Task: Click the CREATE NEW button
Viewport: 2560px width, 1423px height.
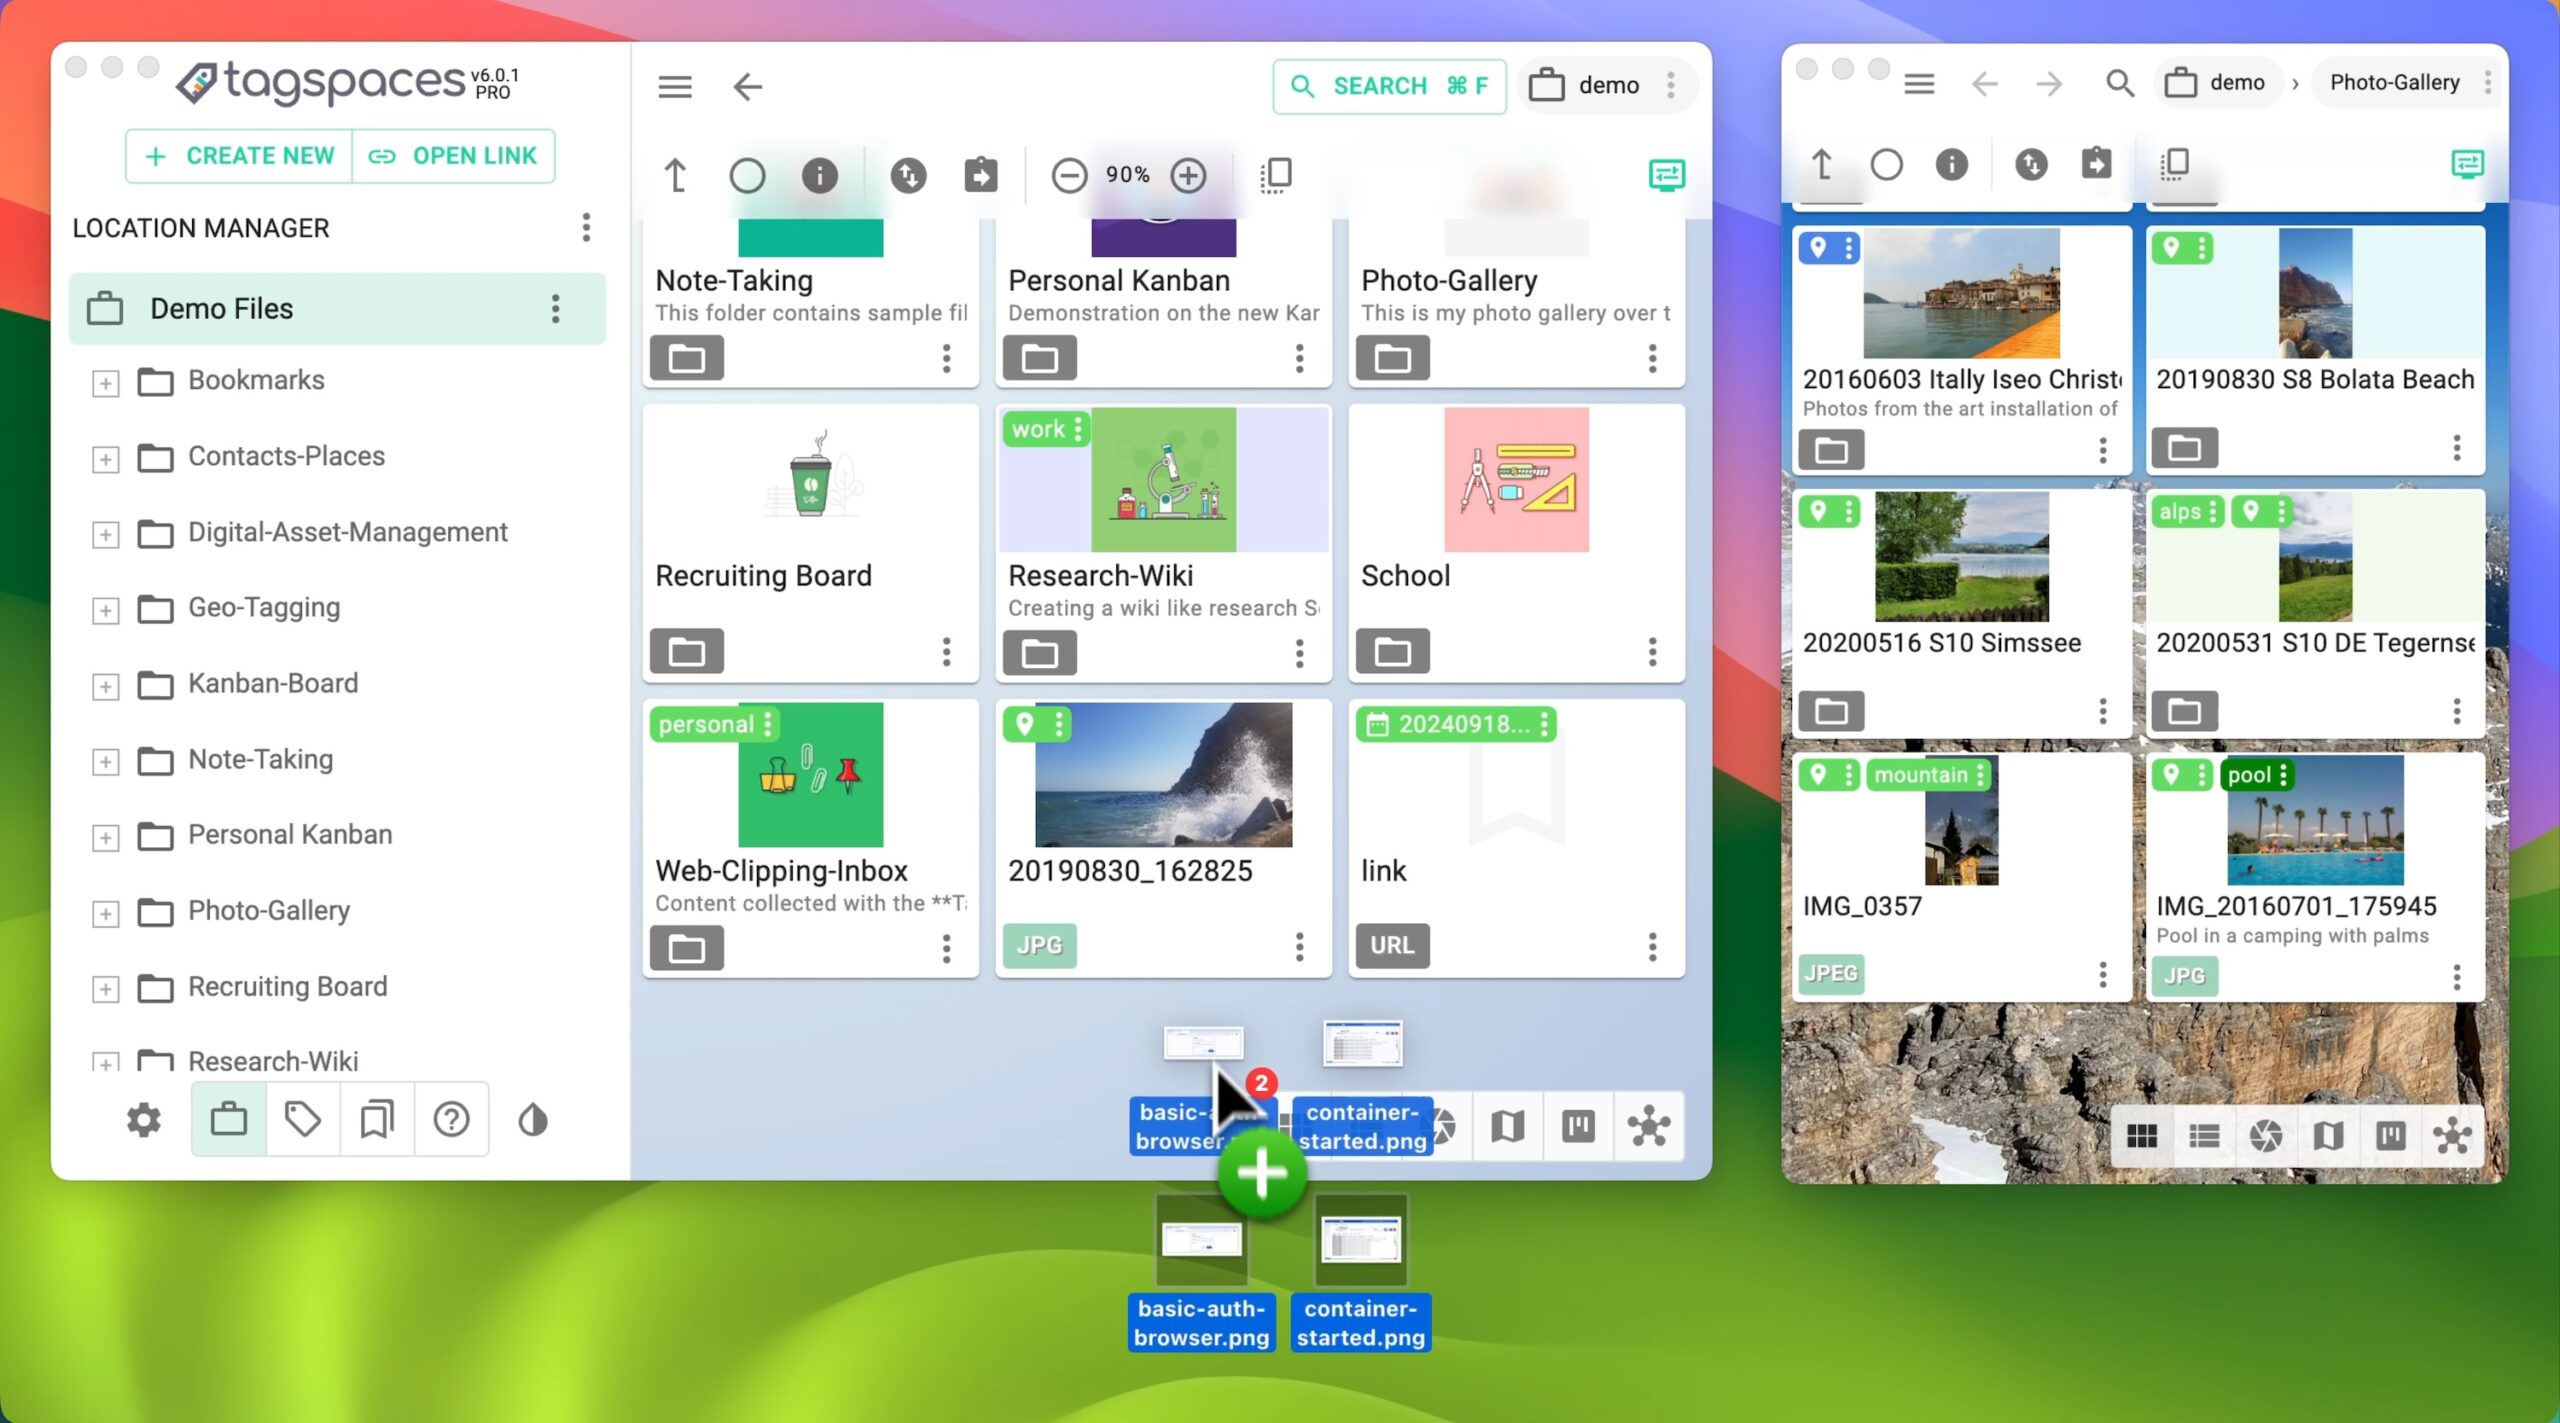Action: pyautogui.click(x=240, y=156)
